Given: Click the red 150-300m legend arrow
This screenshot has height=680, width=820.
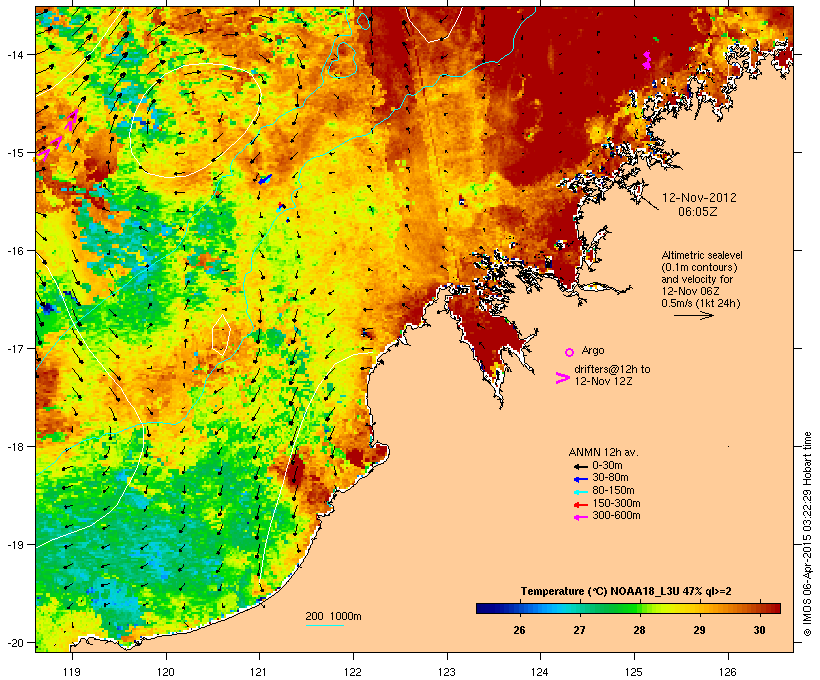Looking at the screenshot, I should [x=580, y=504].
